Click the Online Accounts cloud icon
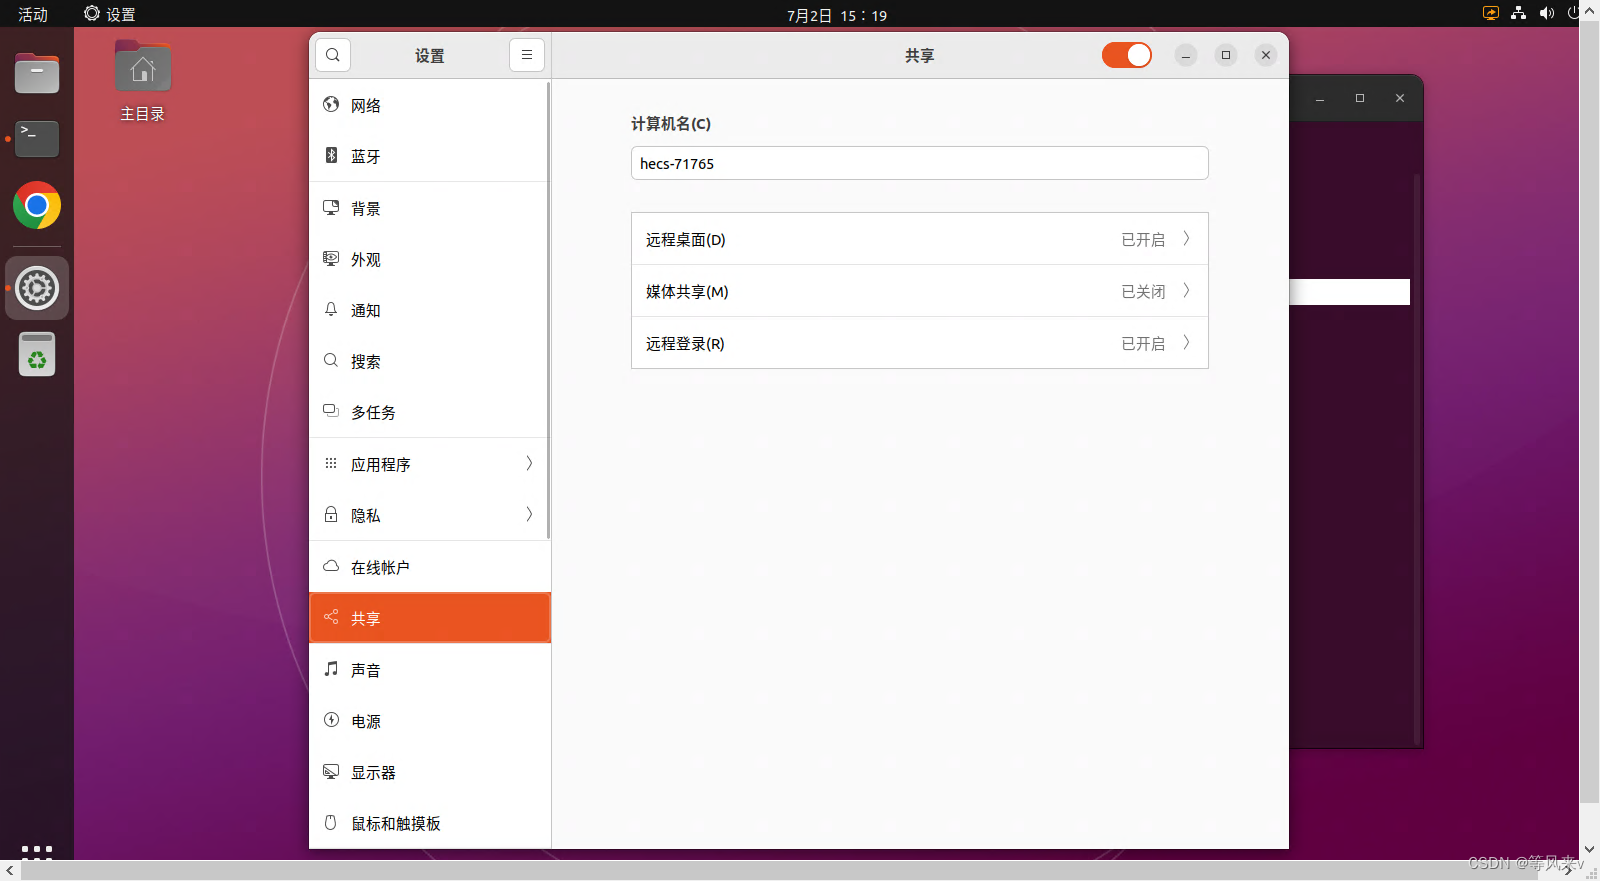 [x=331, y=566]
